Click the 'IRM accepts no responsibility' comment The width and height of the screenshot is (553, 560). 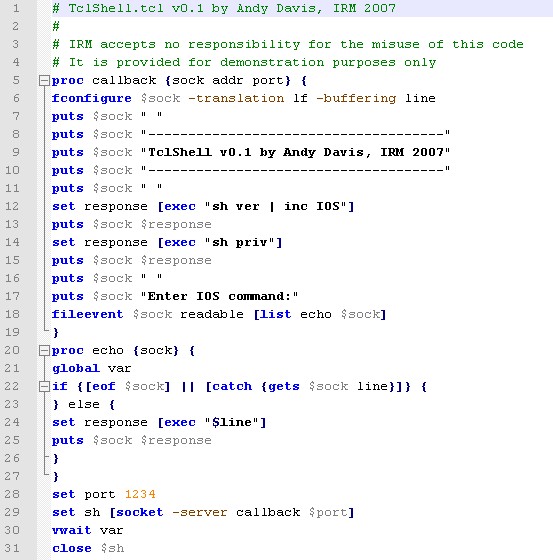[288, 44]
